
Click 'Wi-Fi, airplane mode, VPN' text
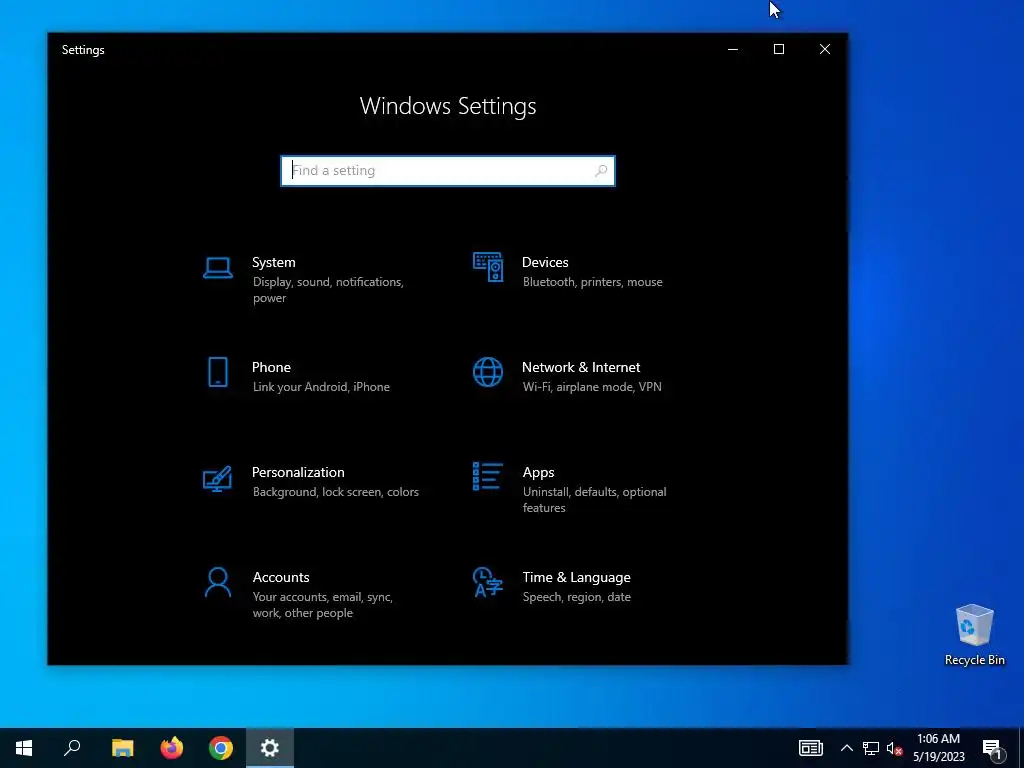click(x=592, y=387)
